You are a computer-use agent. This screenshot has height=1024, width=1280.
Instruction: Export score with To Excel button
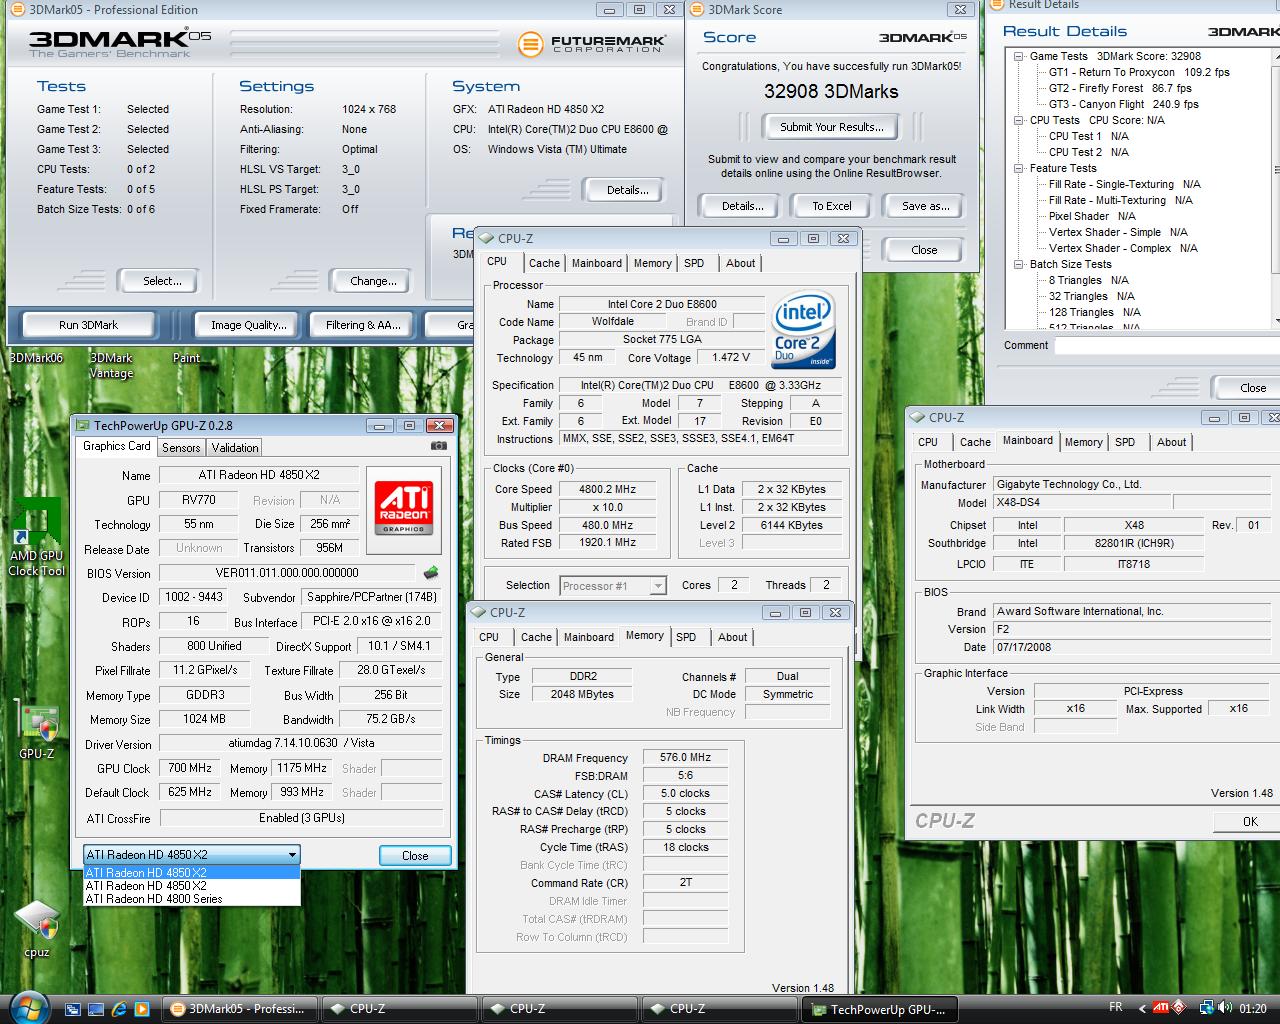[x=832, y=206]
